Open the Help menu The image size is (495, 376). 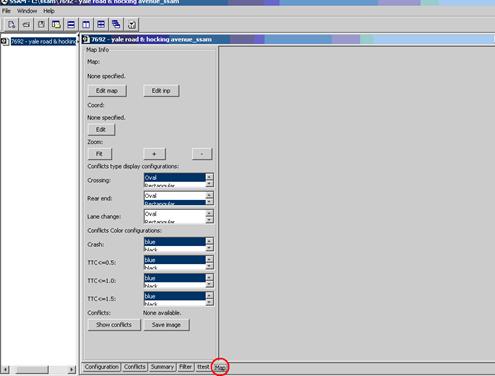click(49, 11)
